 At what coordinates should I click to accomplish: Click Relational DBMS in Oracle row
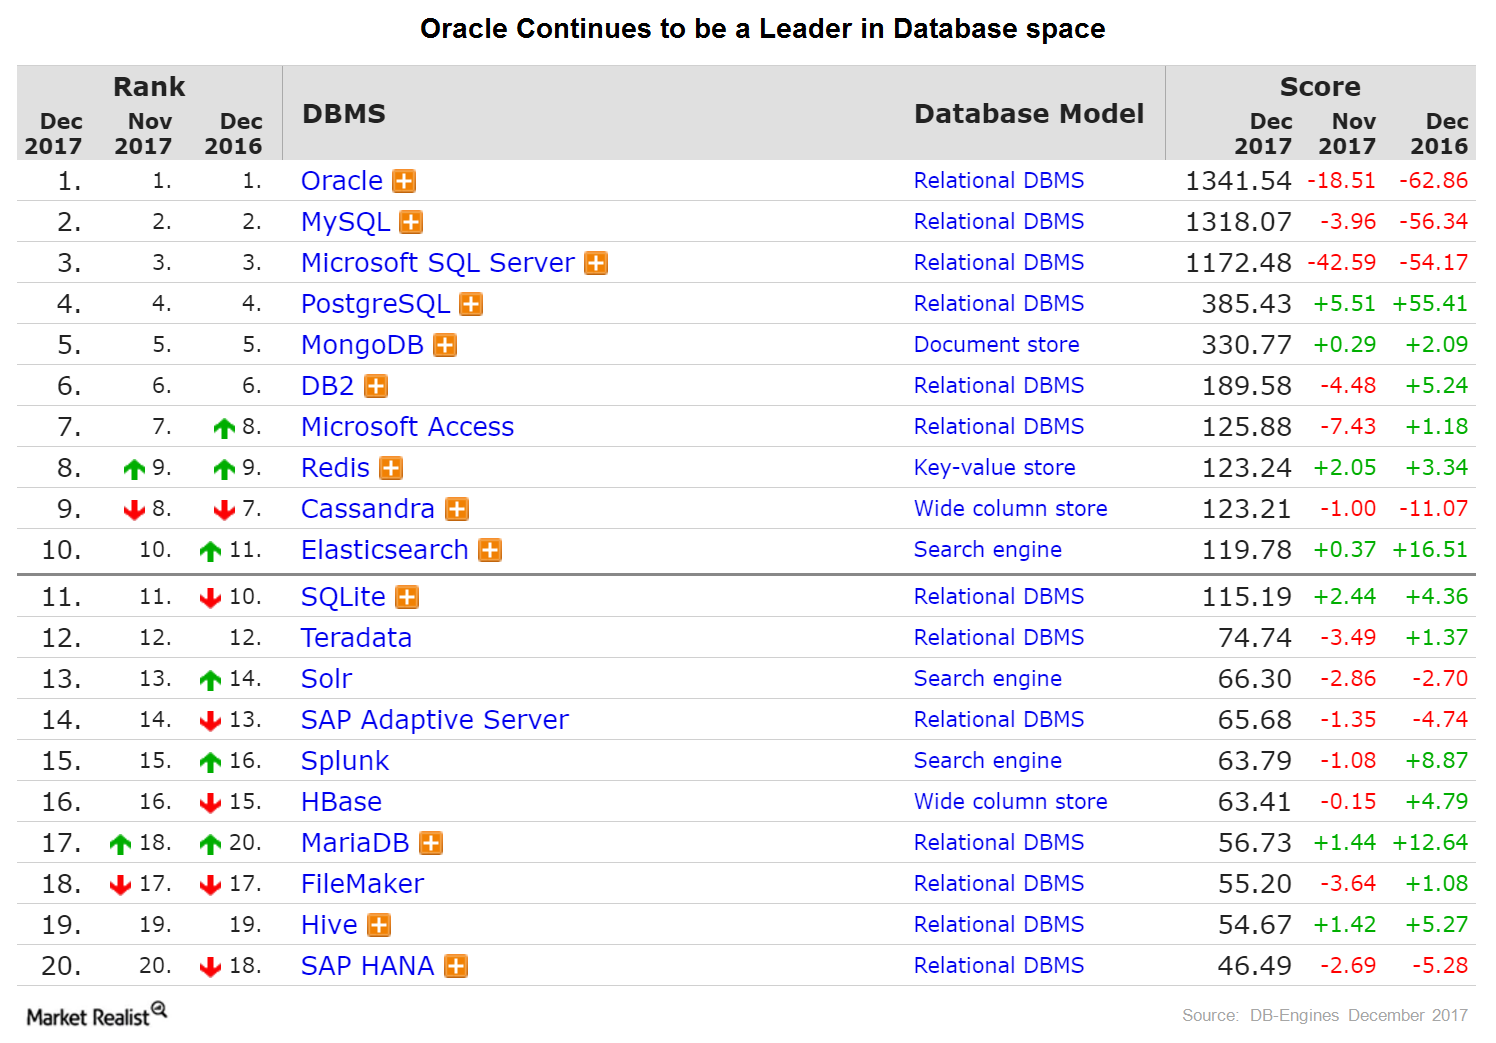(x=999, y=181)
